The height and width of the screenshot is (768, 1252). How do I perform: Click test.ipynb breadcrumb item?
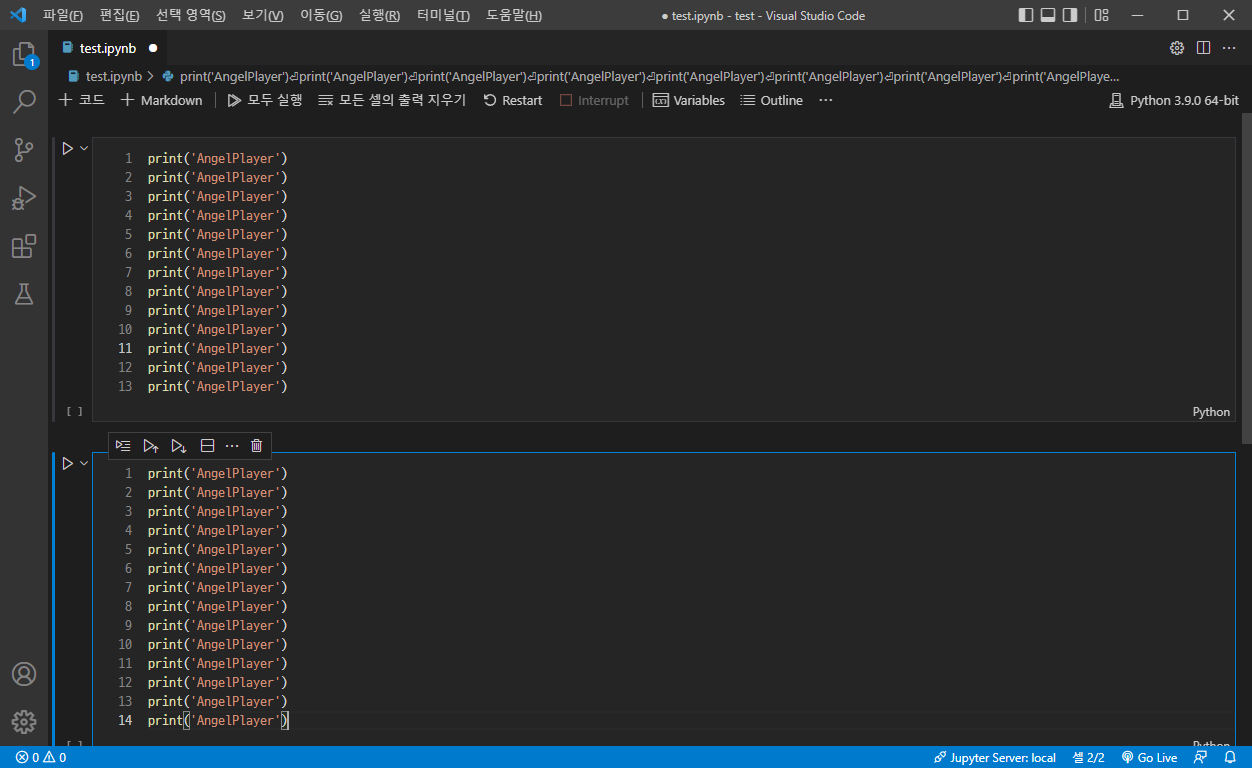tap(105, 76)
